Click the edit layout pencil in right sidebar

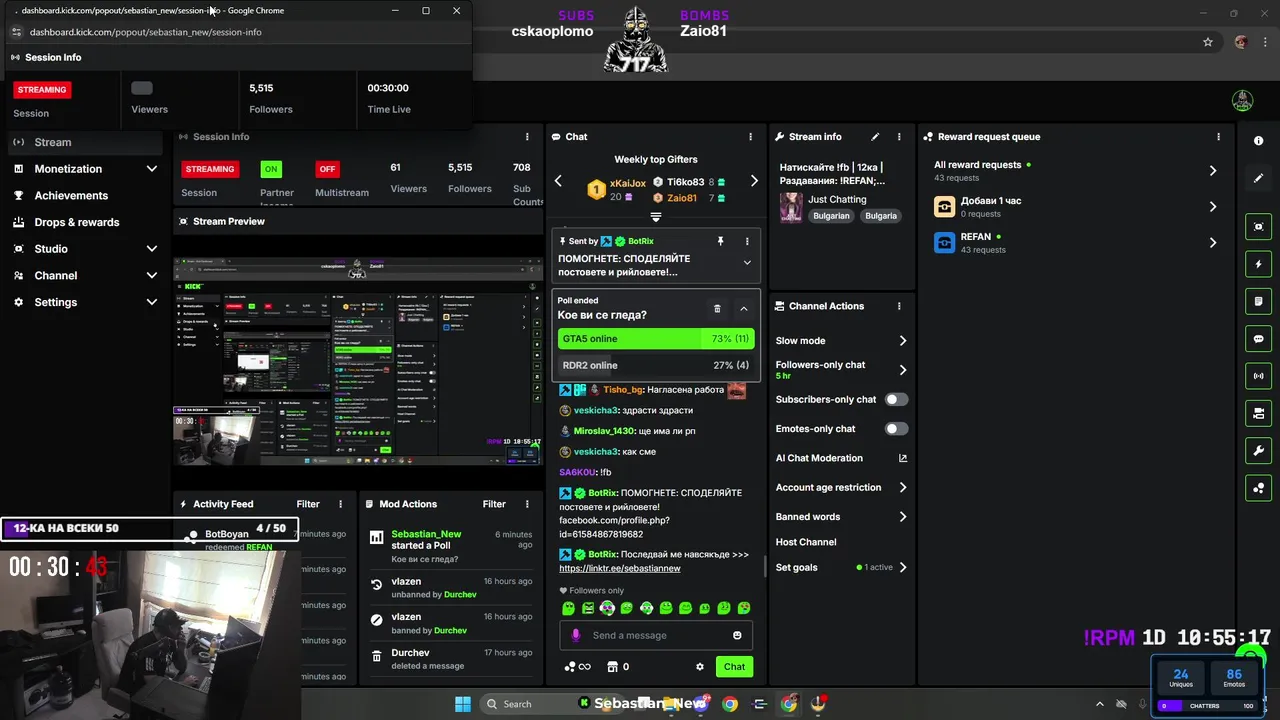click(x=1259, y=178)
